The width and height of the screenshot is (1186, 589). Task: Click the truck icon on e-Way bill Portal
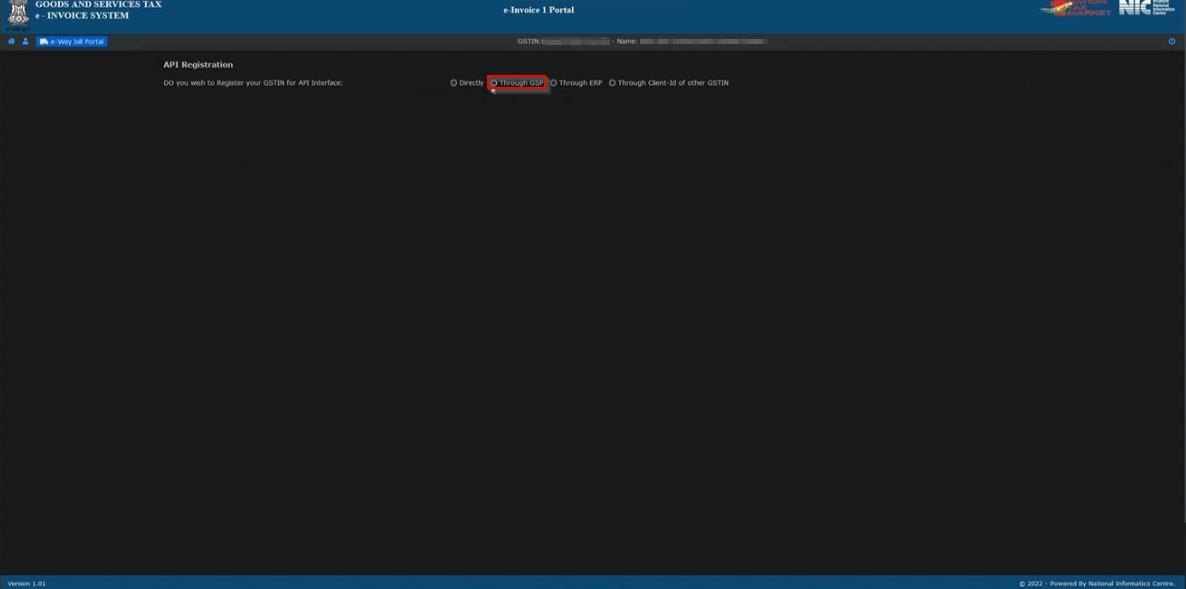coord(44,41)
